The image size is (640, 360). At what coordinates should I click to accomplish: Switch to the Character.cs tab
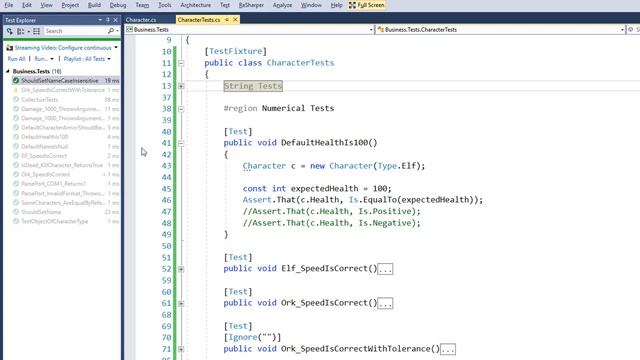click(141, 20)
